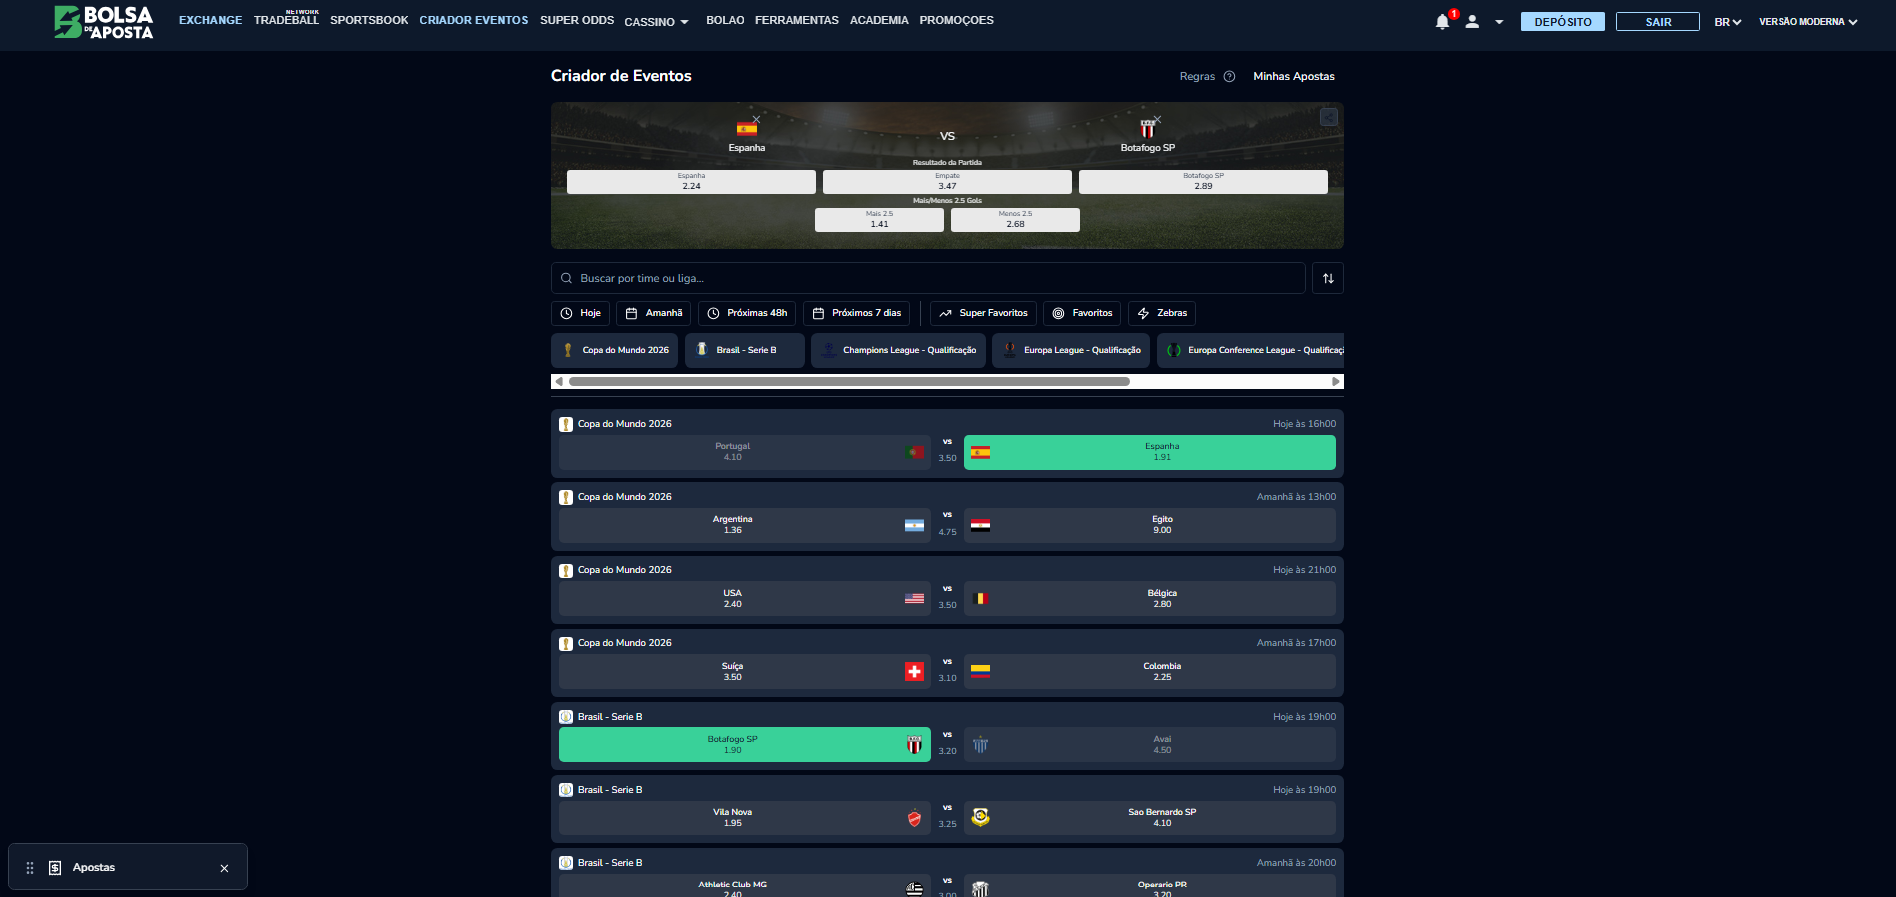Viewport: 1896px width, 897px height.
Task: Select Colombia at 2.25
Action: [x=1150, y=671]
